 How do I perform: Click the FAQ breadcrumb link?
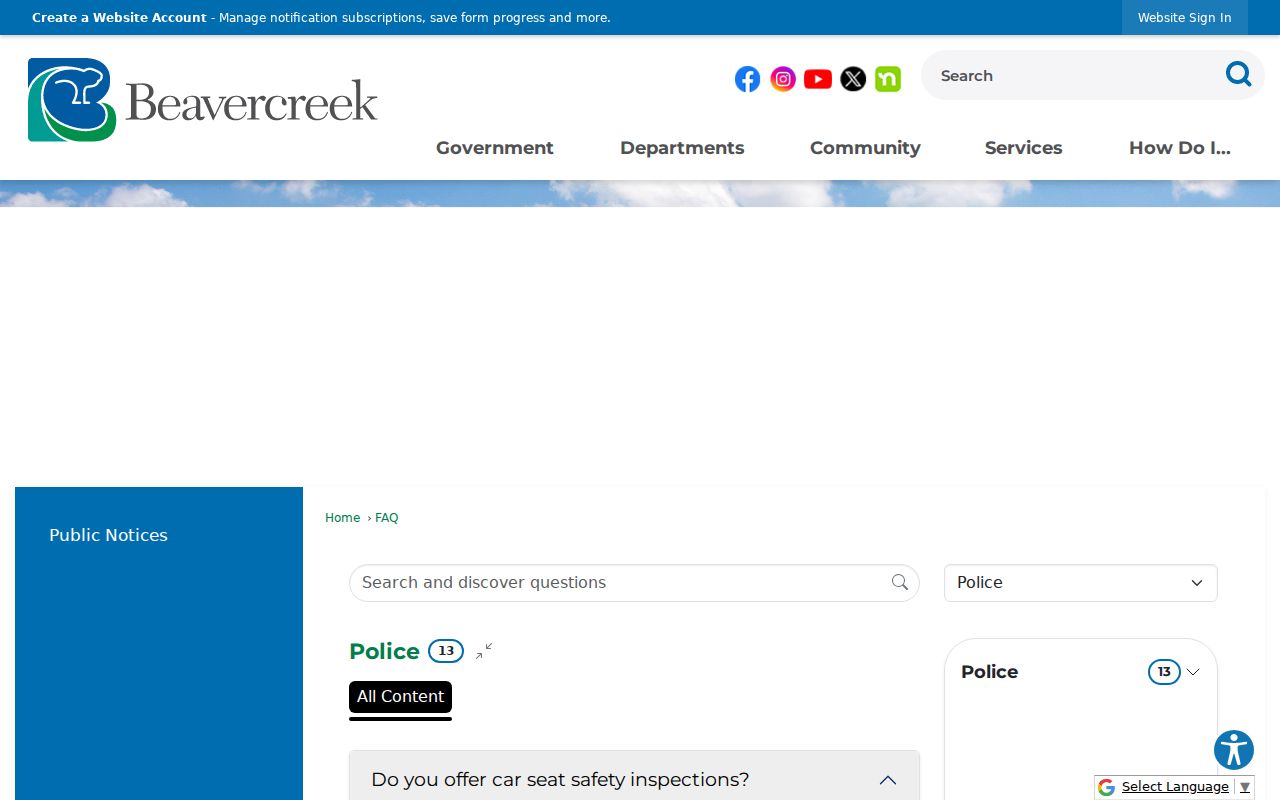pos(386,518)
